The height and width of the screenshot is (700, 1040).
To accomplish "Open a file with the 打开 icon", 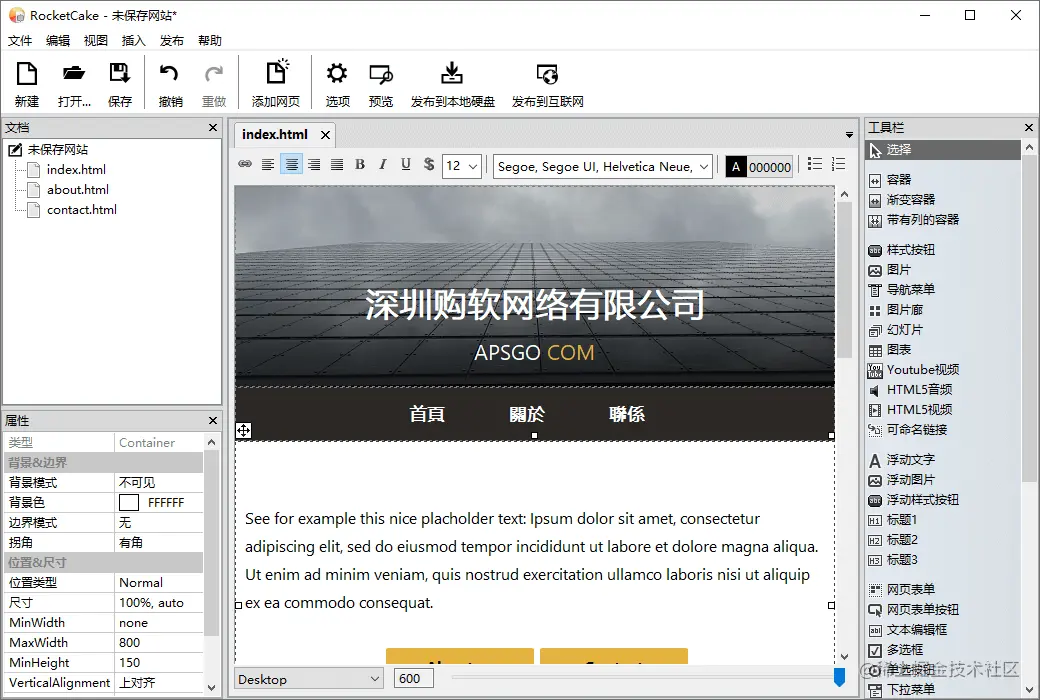I will coord(74,83).
